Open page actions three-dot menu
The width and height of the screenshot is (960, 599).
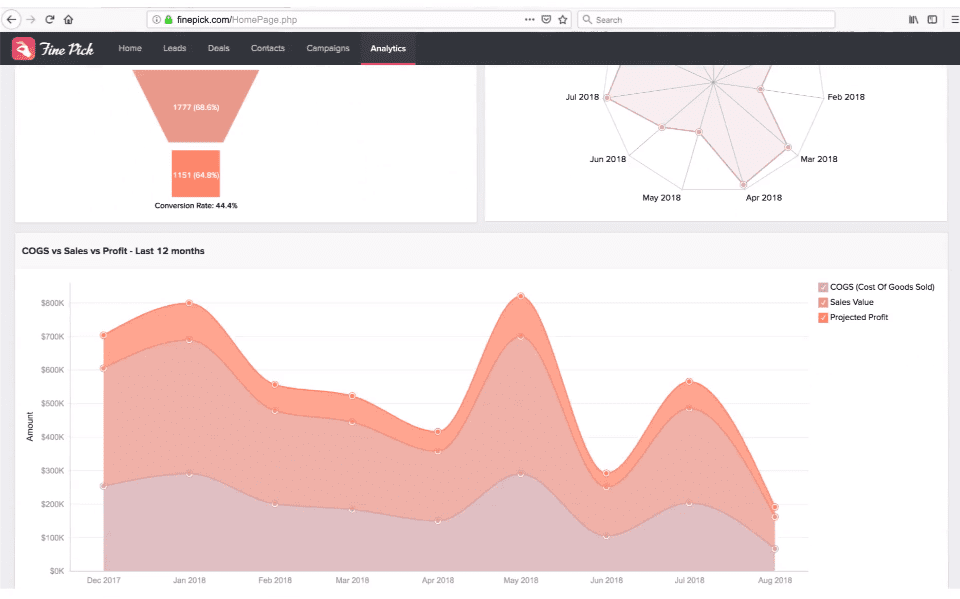click(x=529, y=19)
